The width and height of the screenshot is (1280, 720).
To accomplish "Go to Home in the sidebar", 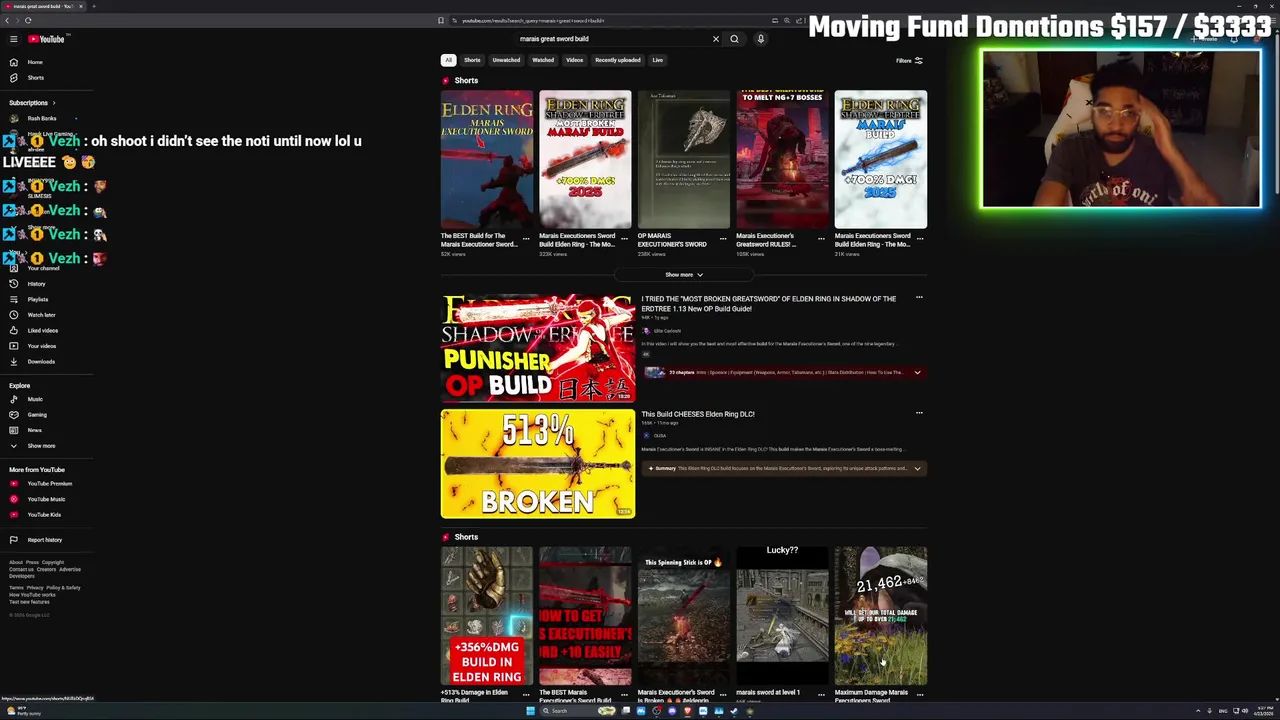I will (x=35, y=62).
